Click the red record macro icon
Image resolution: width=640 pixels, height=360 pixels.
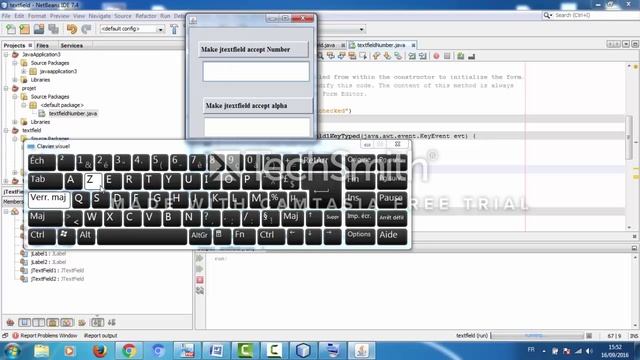coord(436,56)
